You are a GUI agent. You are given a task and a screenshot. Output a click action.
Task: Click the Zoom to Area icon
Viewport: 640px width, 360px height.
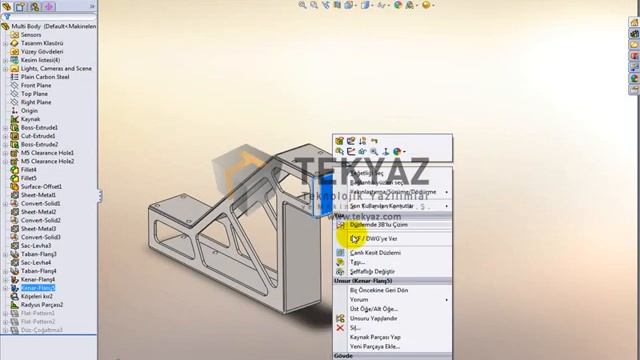[314, 5]
